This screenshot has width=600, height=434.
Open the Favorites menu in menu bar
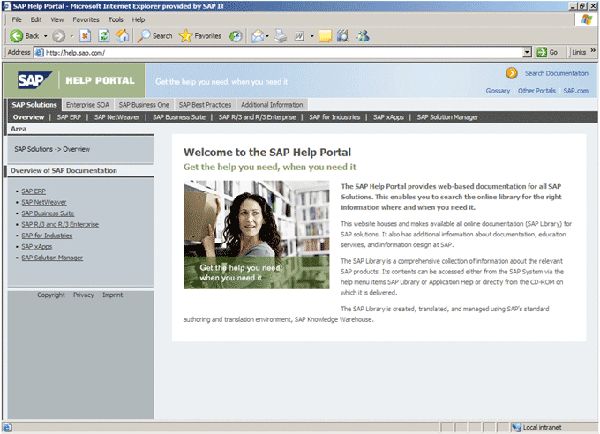click(x=86, y=19)
